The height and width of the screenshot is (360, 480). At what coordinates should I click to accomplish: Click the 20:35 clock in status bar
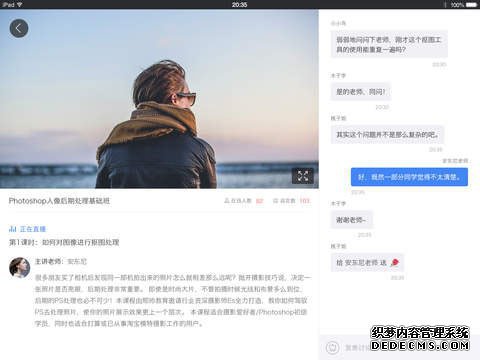(x=239, y=5)
